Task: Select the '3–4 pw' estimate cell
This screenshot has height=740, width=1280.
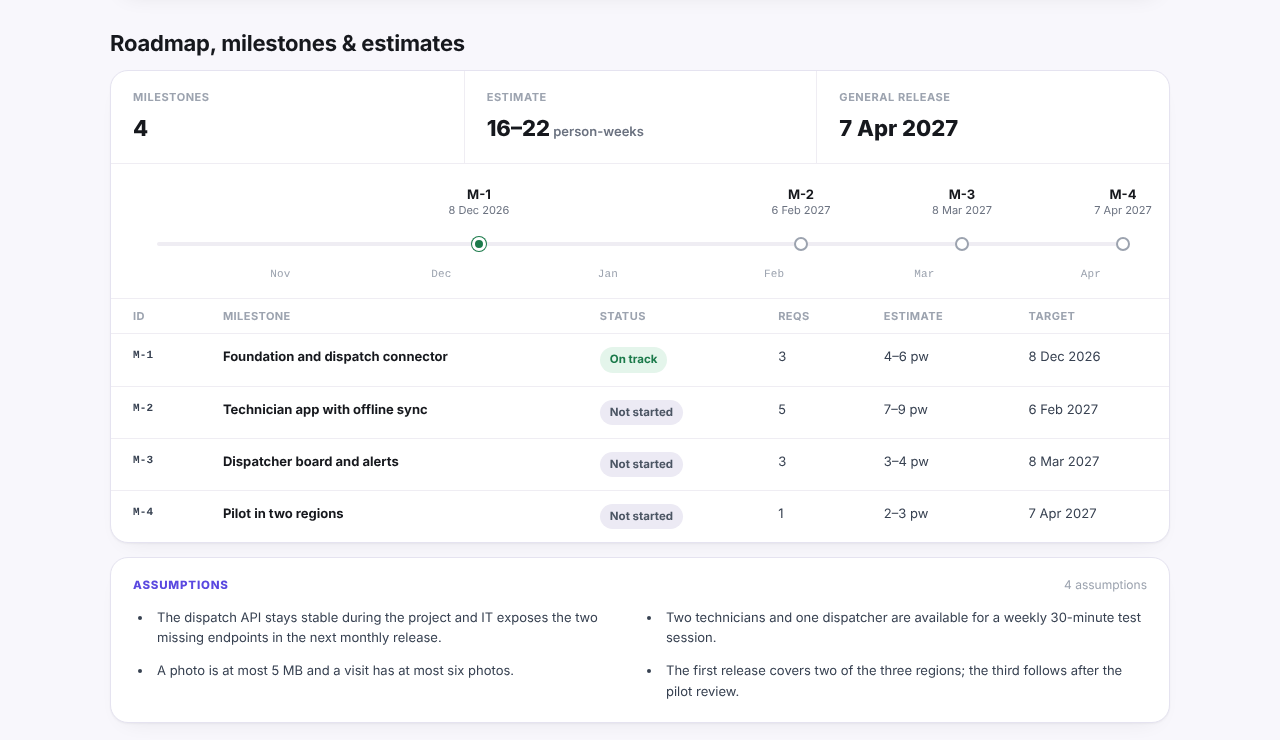Action: pos(906,462)
